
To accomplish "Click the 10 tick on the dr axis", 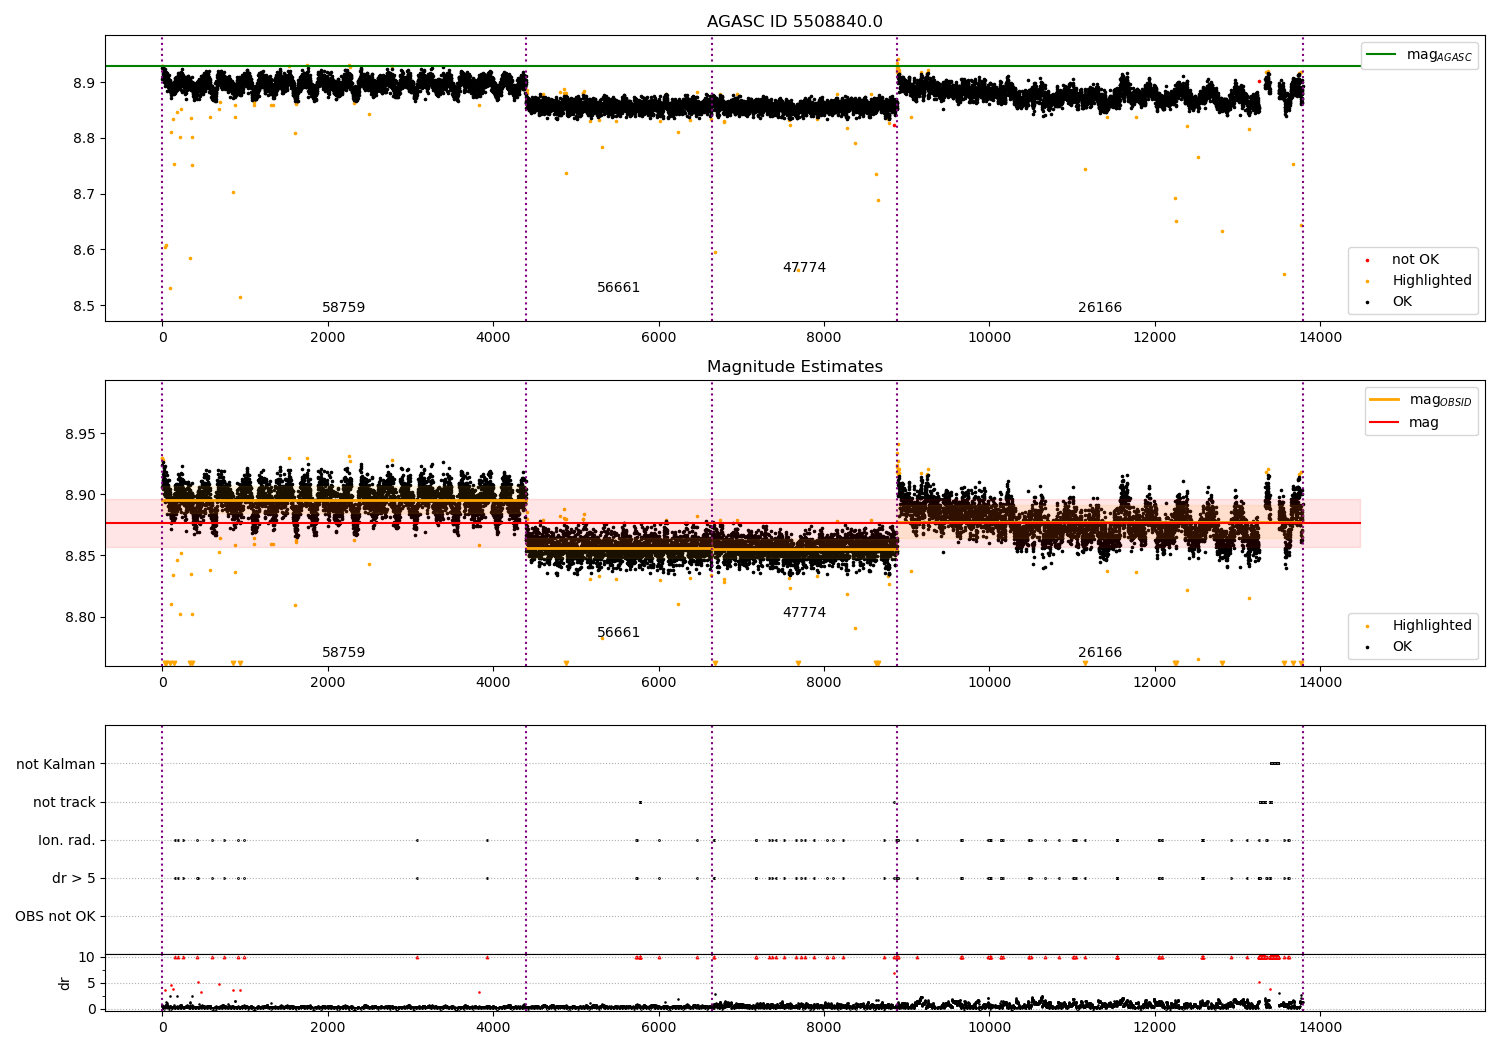I will click(87, 957).
